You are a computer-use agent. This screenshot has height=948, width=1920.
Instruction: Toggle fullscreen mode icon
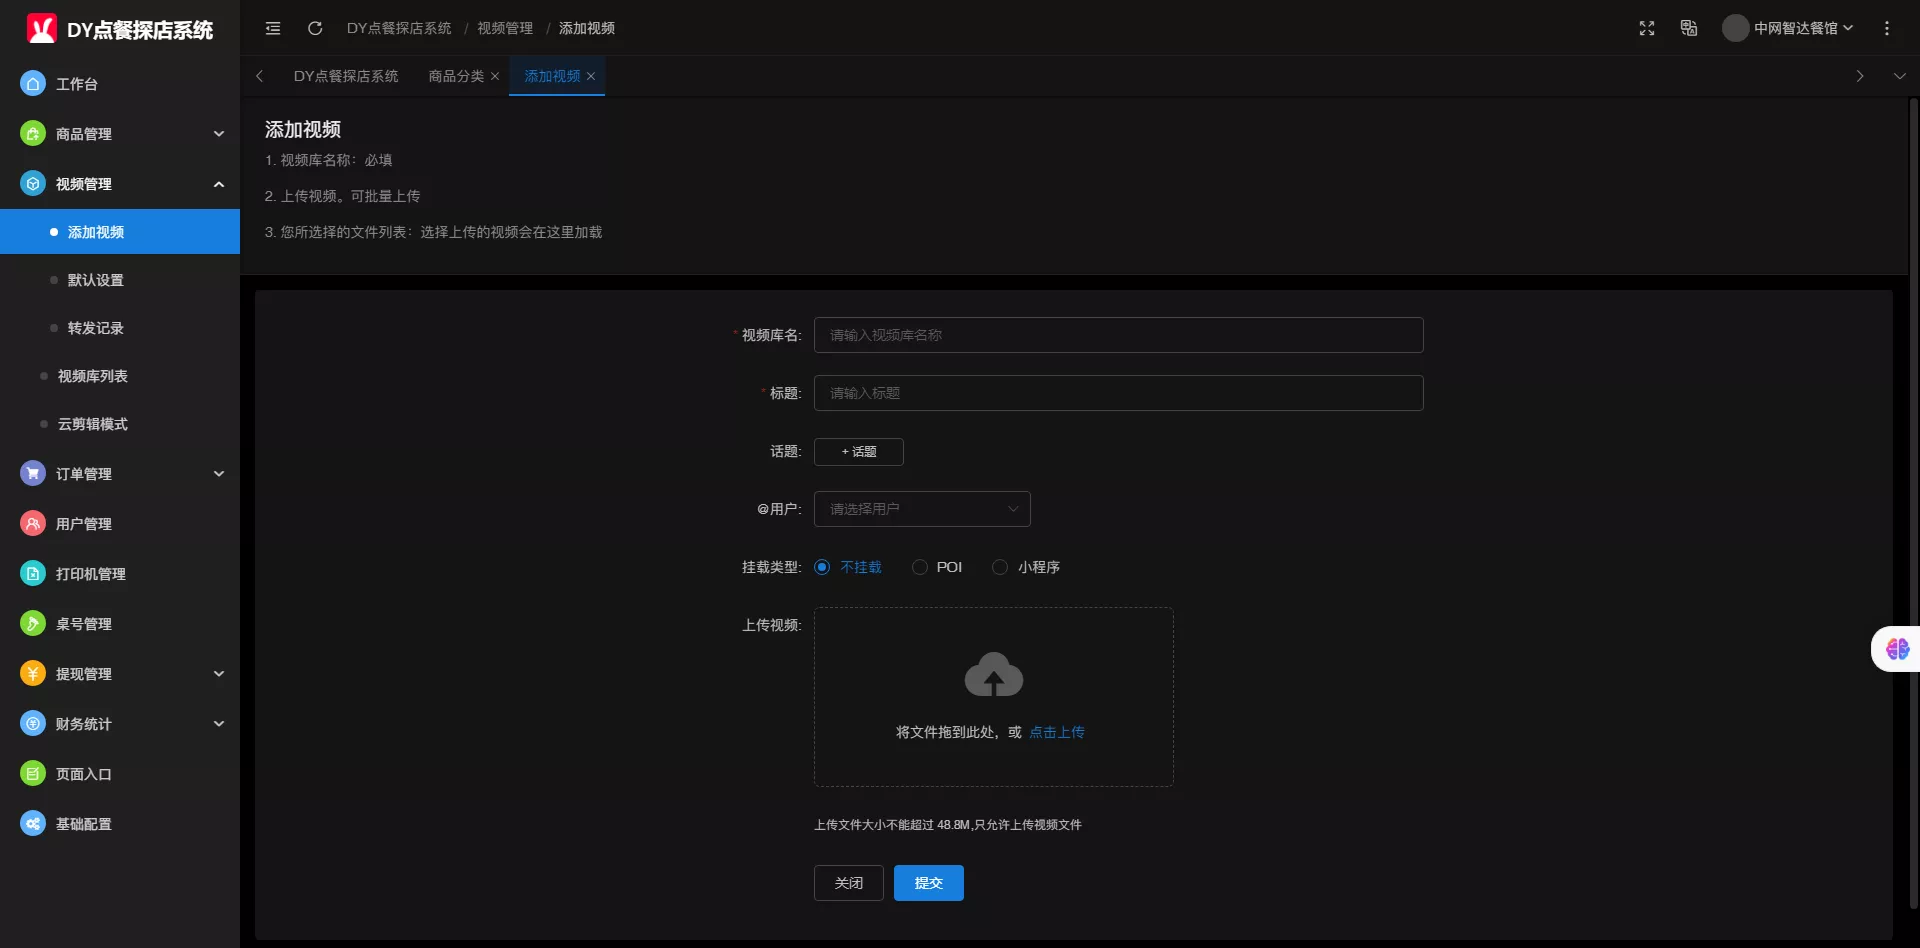pos(1647,28)
